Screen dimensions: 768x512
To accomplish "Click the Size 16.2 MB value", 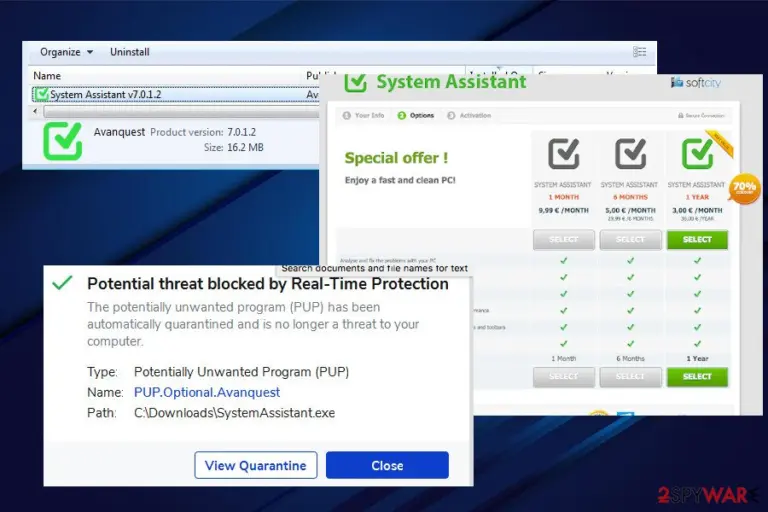I will 245,147.
